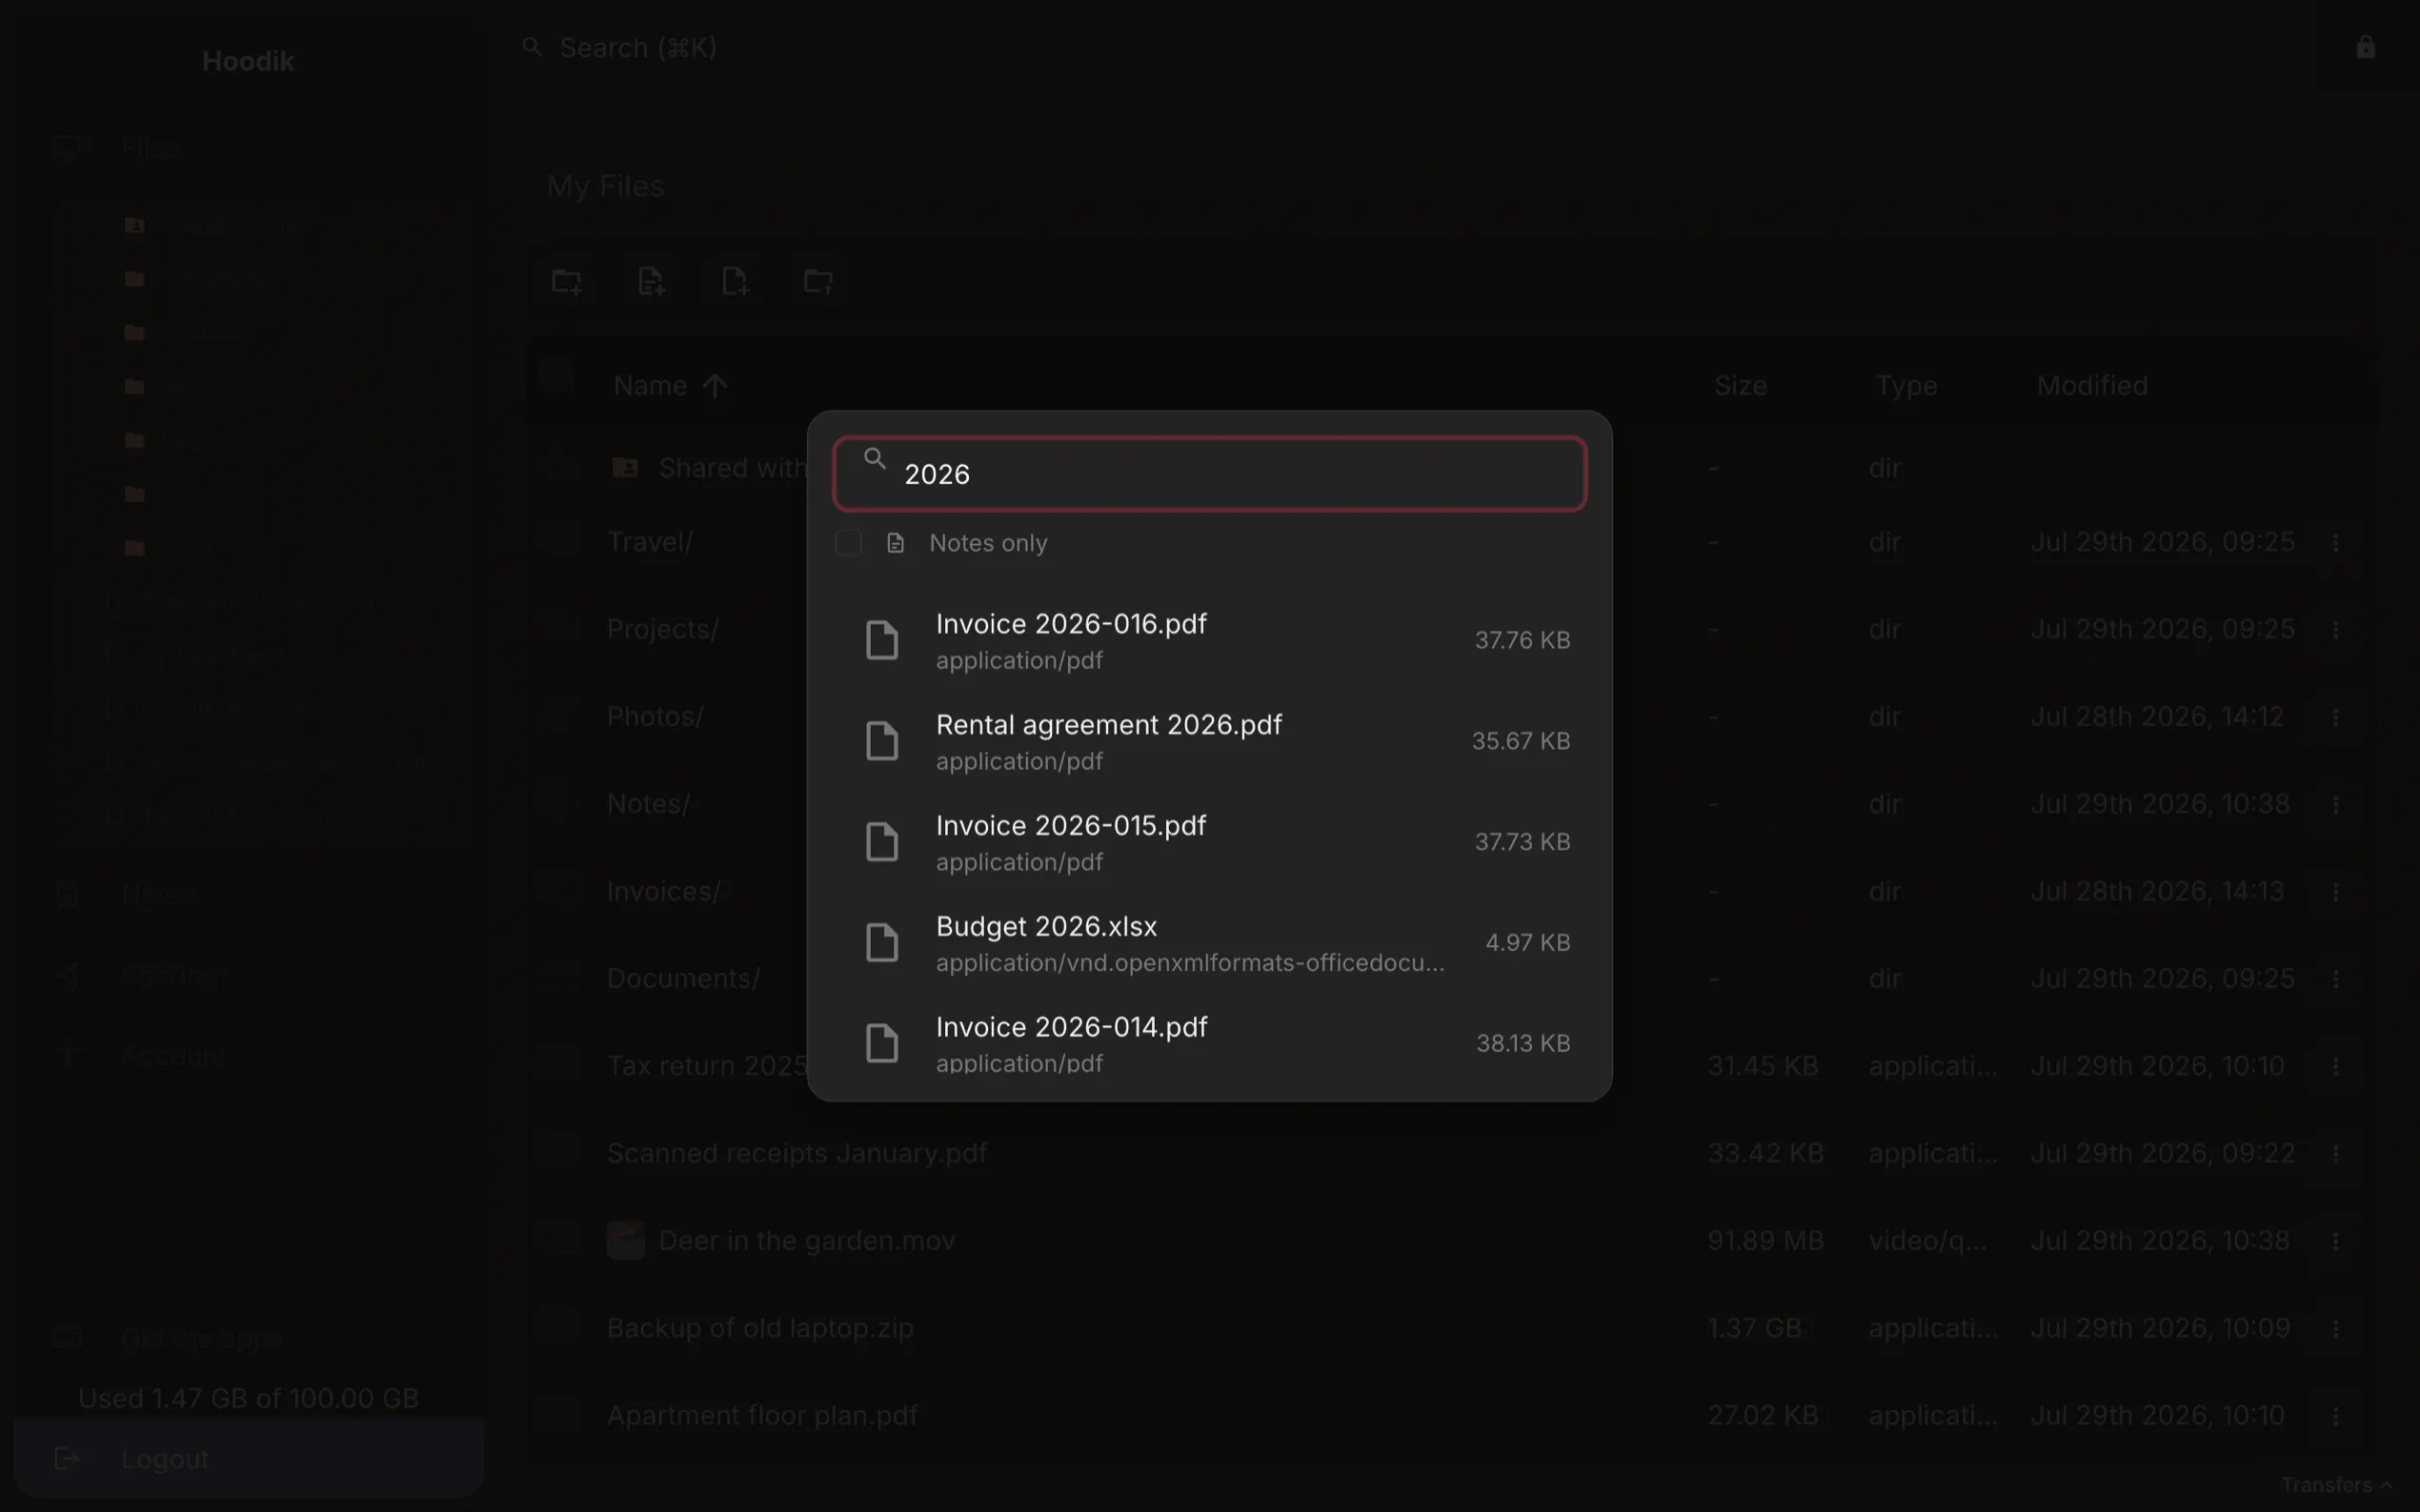2420x1512 pixels.
Task: Open more options for Photos/ row
Action: click(2336, 717)
